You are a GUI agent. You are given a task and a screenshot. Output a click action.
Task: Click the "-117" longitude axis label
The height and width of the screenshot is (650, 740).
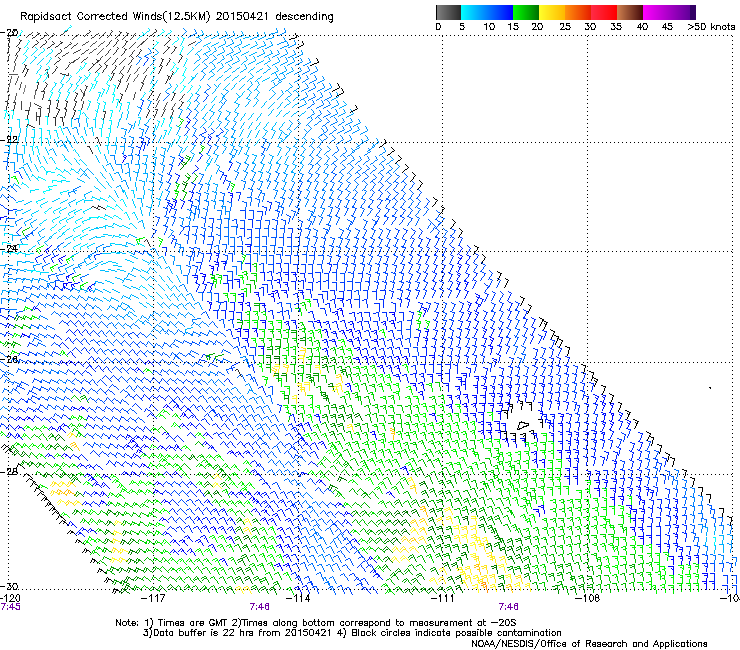pos(154,598)
